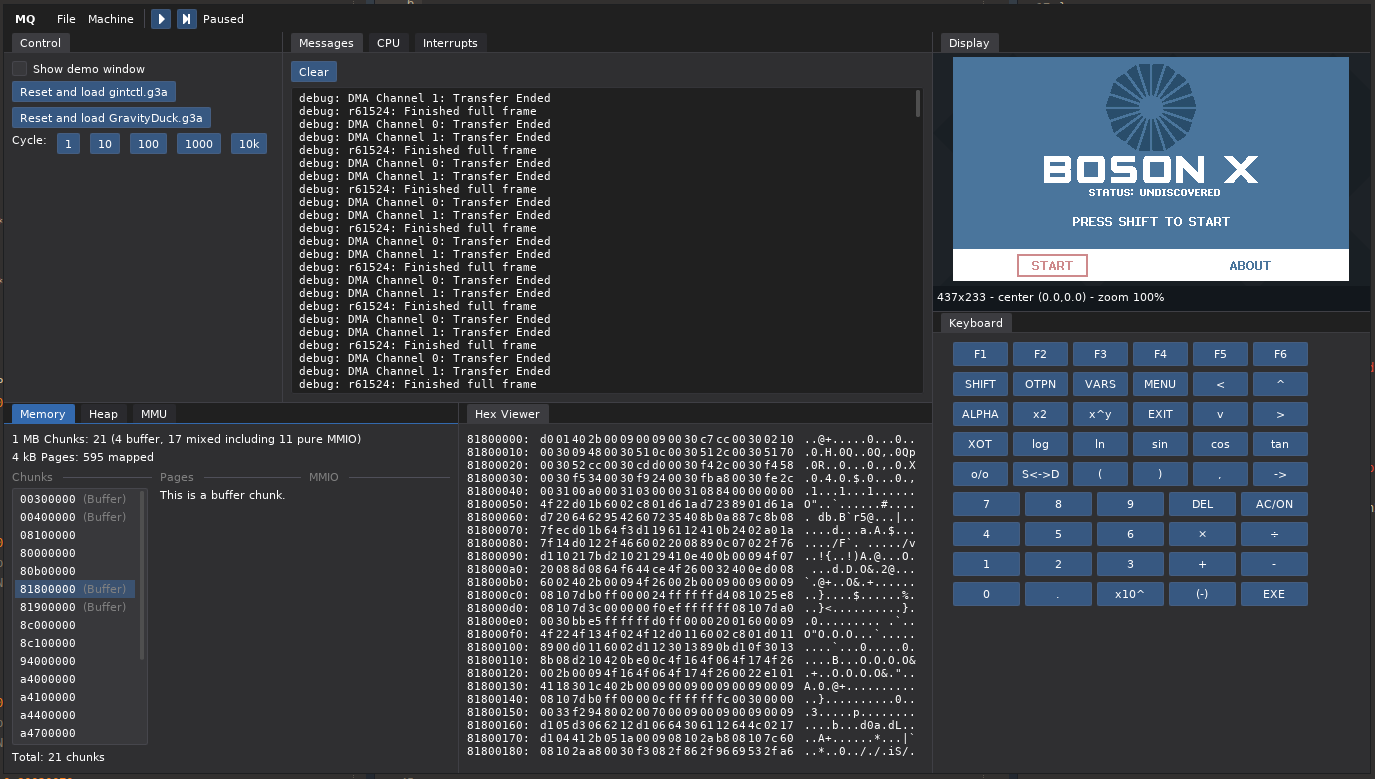This screenshot has height=779, width=1375.
Task: Switch to the Interrupts tab
Action: point(450,43)
